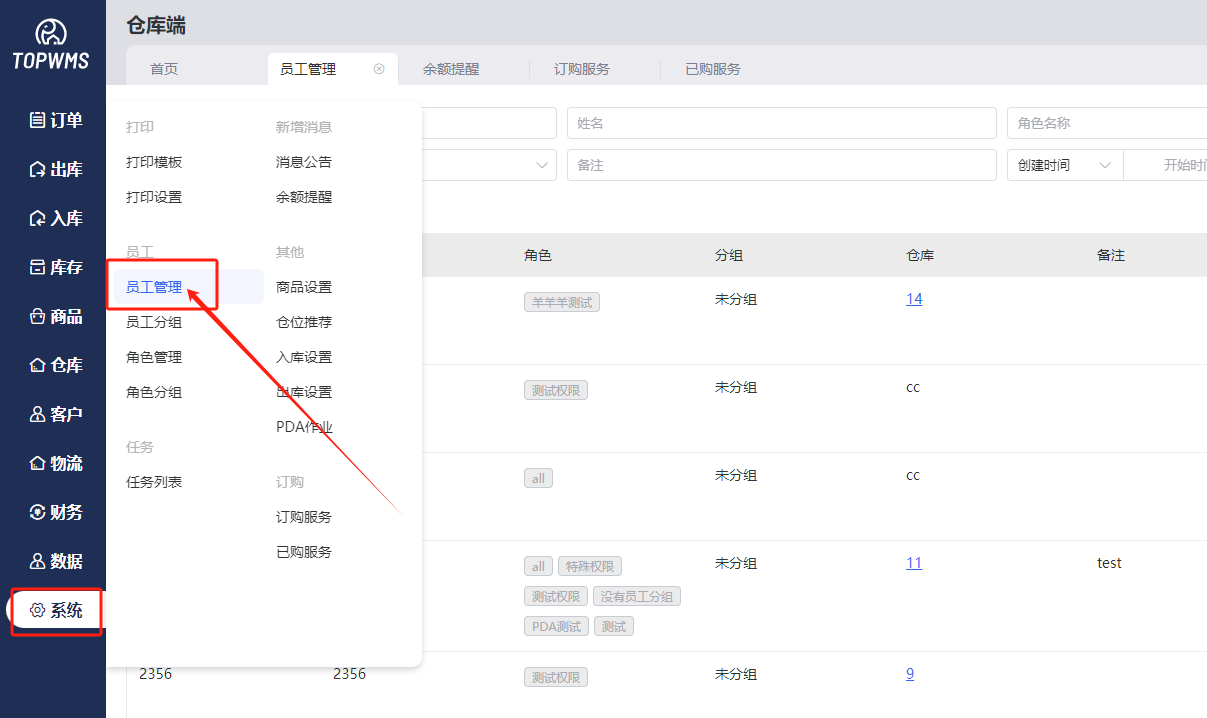Select 打印设置 in the menu
The image size is (1207, 718).
[x=154, y=197]
